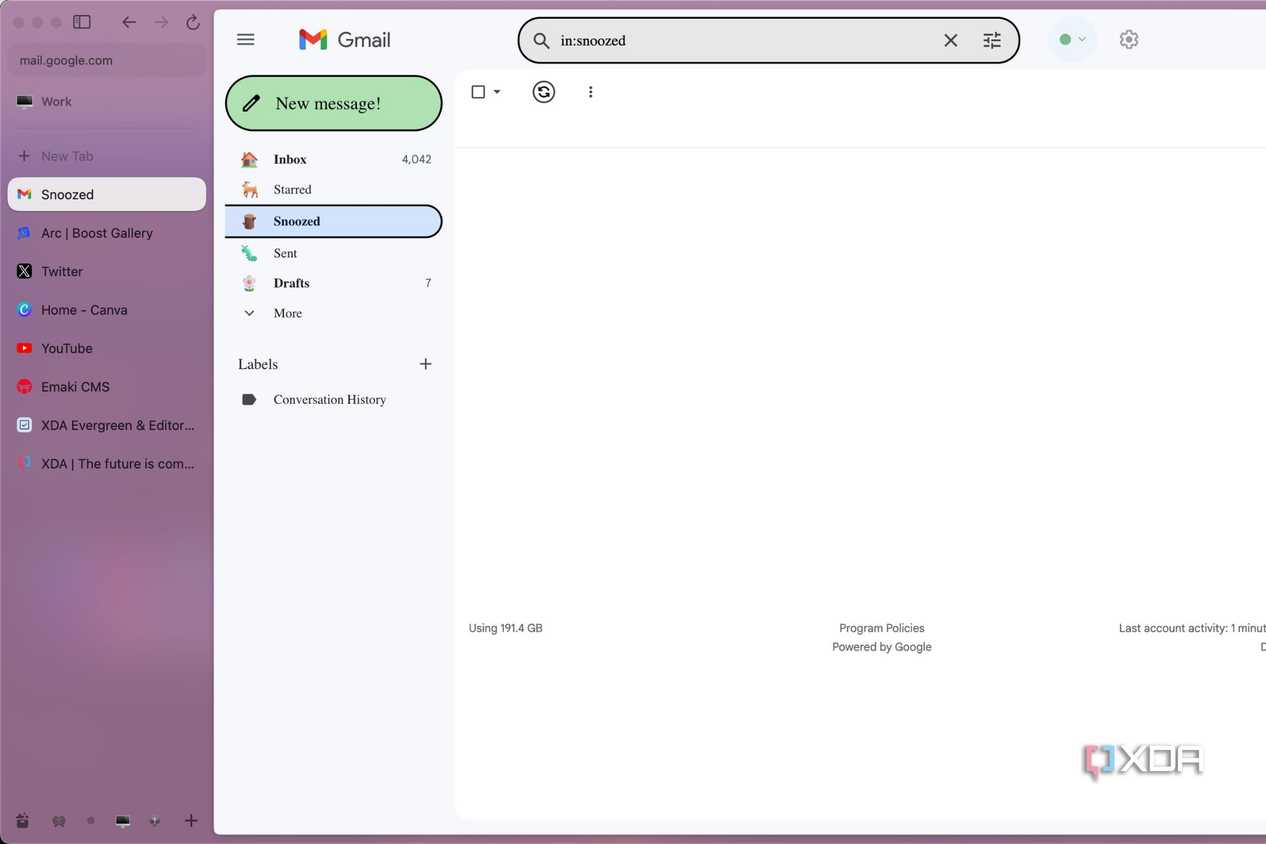1266x844 pixels.
Task: Toggle the Arc sidebar icon
Action: 82,22
